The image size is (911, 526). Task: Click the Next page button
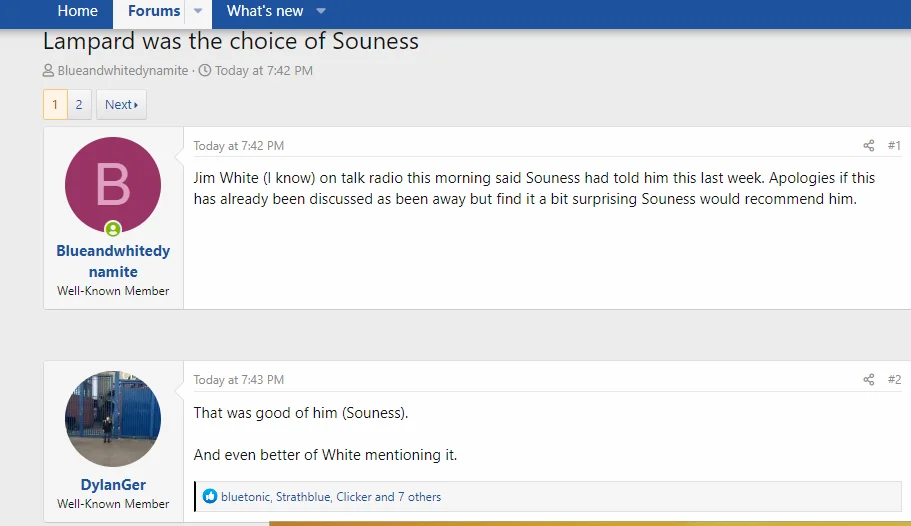pyautogui.click(x=121, y=104)
